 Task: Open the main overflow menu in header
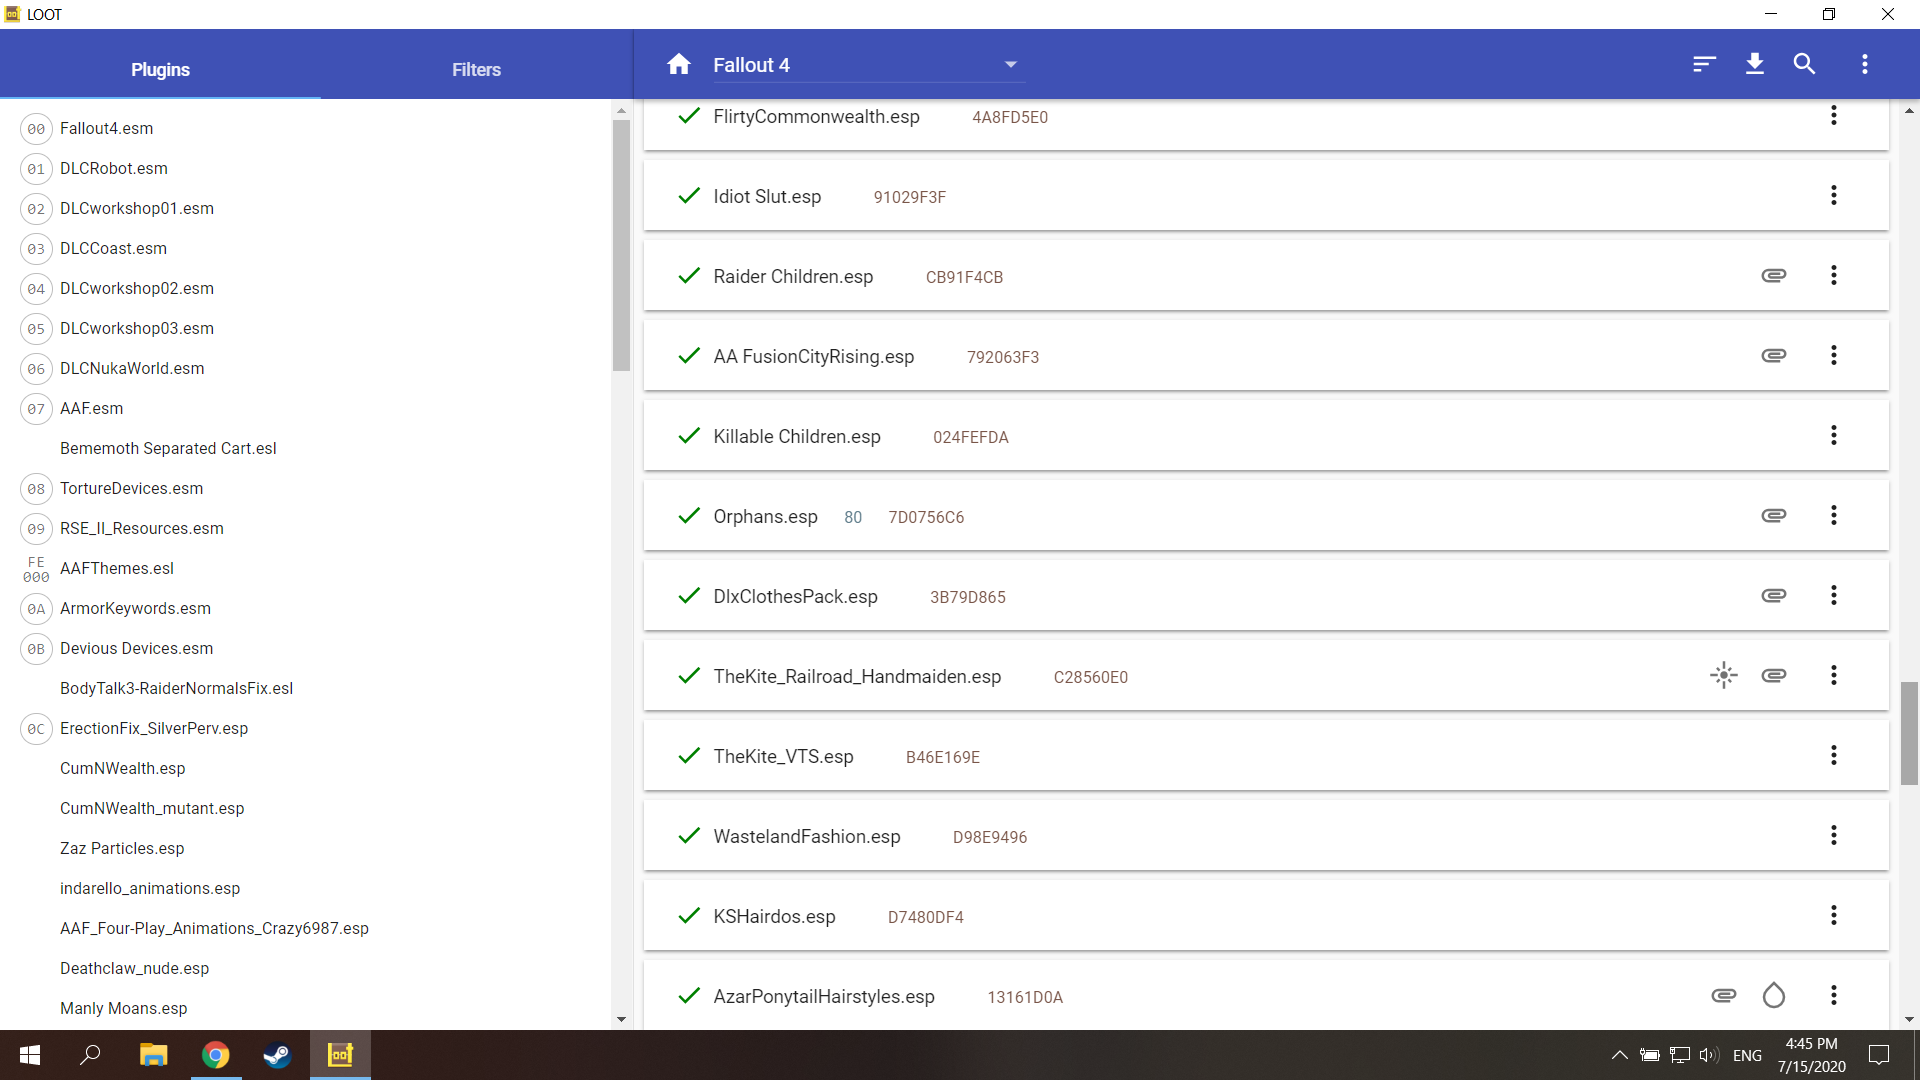(x=1864, y=64)
